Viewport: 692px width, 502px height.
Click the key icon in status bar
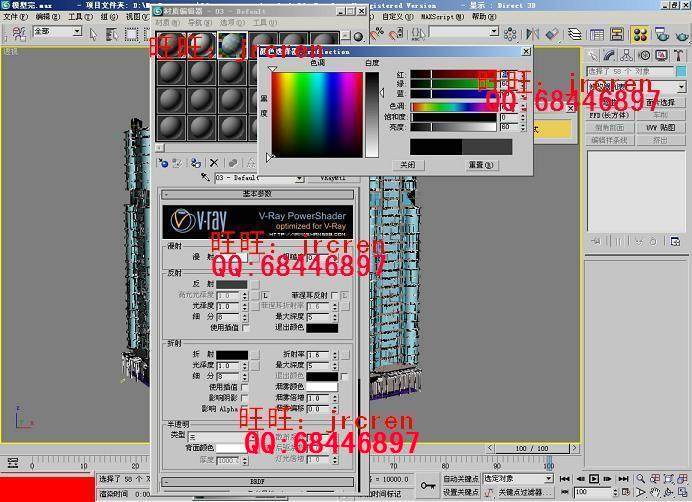427,486
